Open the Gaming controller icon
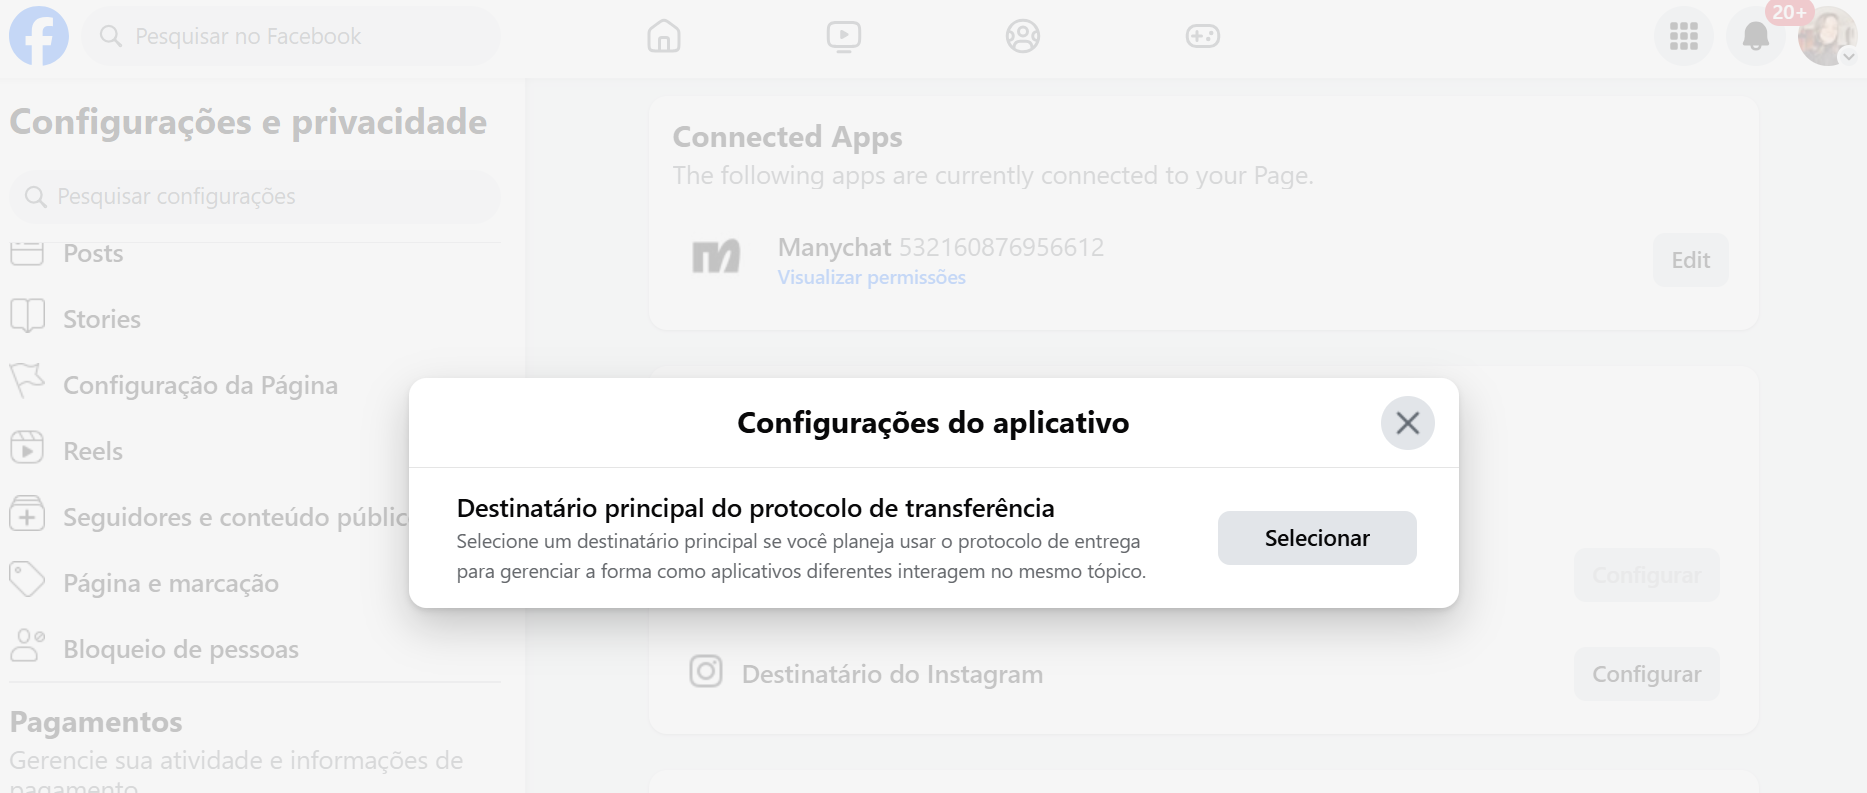The height and width of the screenshot is (793, 1867). tap(1202, 36)
